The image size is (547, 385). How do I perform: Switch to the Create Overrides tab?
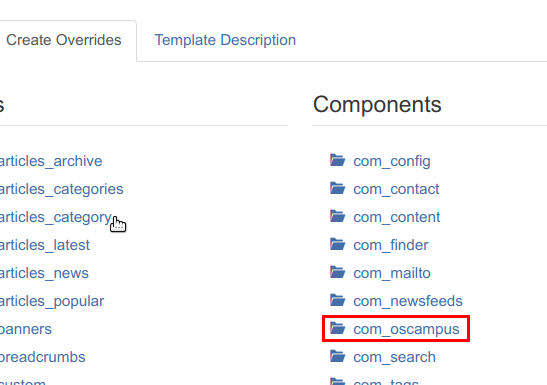tap(64, 40)
